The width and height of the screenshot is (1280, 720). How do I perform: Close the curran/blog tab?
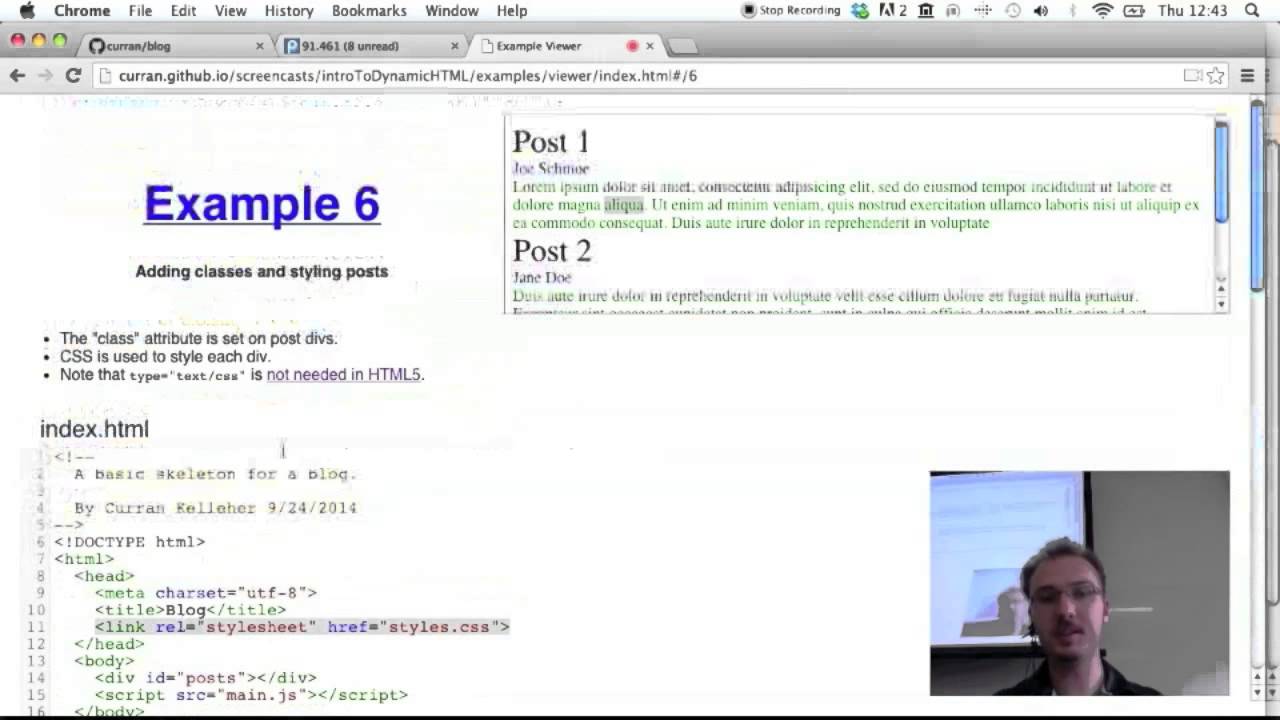click(260, 46)
